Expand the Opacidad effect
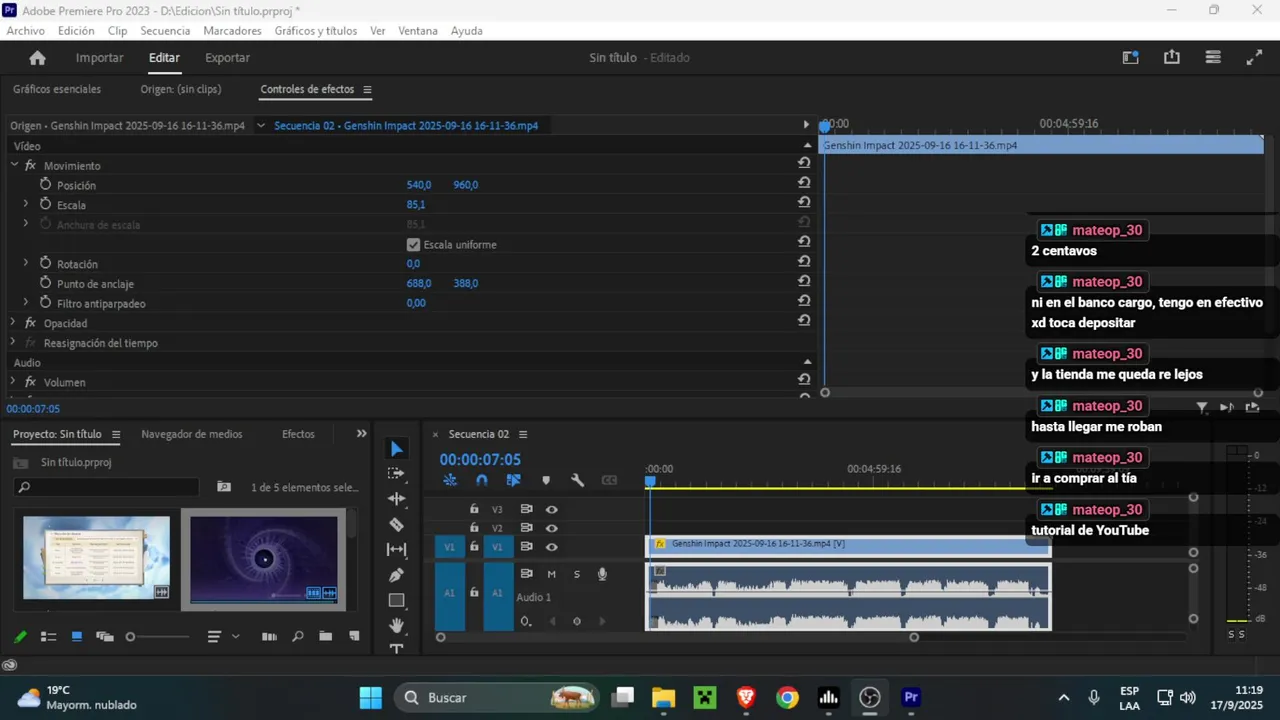Viewport: 1280px width, 720px height. pyautogui.click(x=13, y=322)
